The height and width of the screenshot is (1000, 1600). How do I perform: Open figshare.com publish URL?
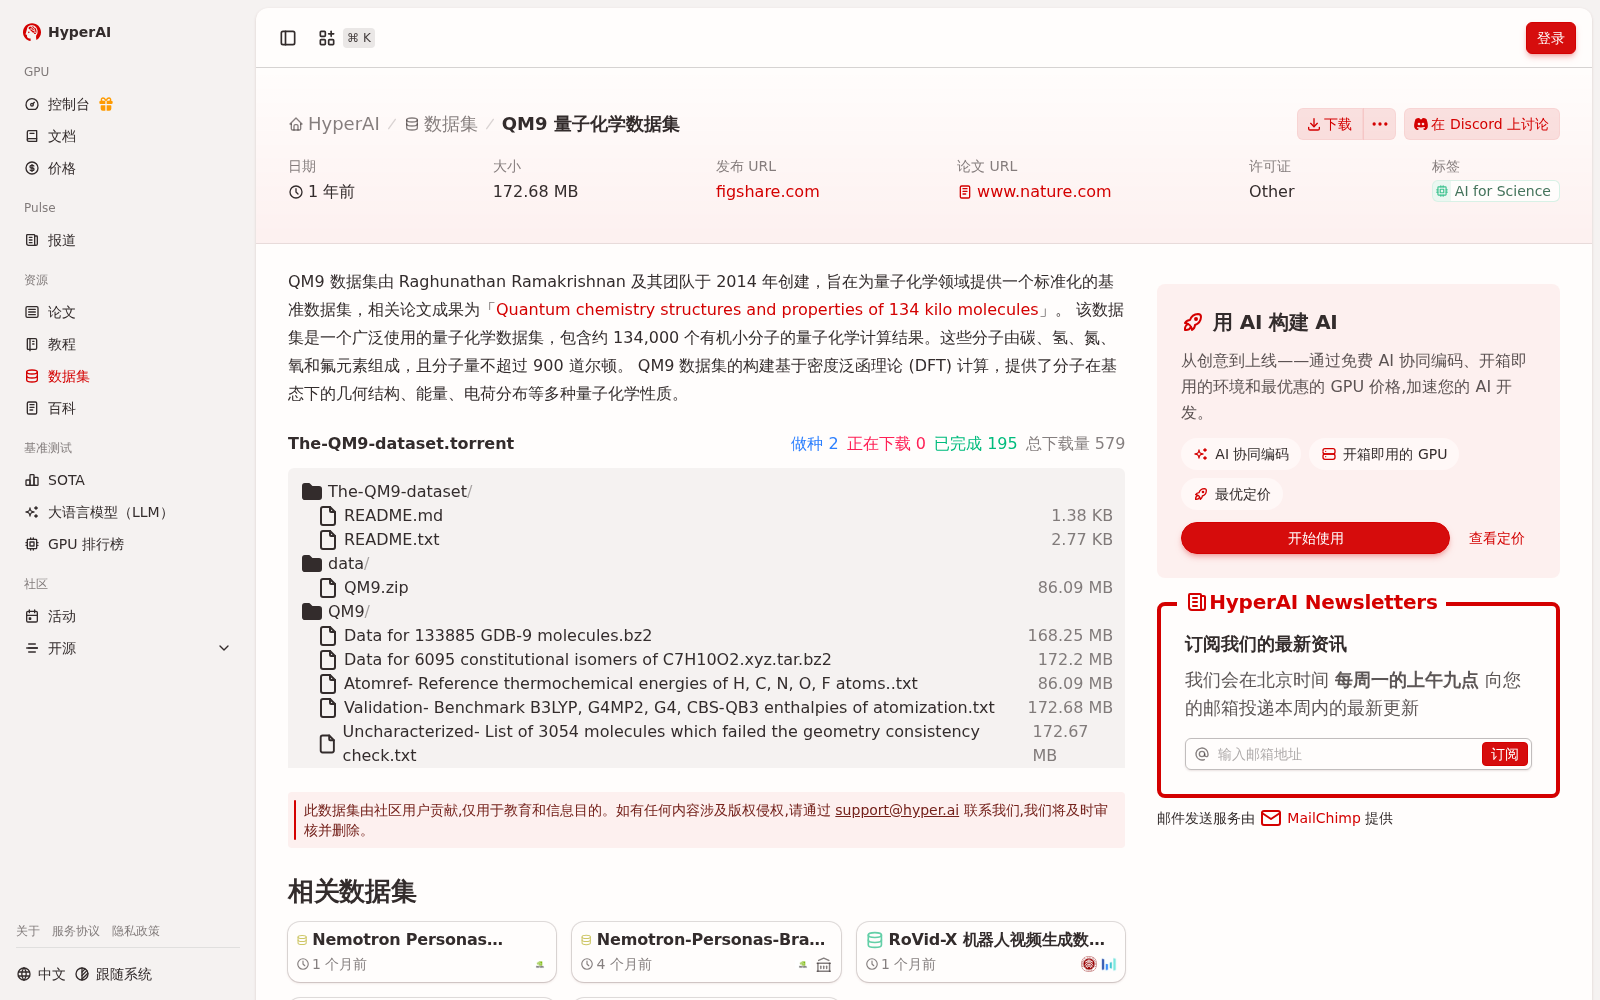pyautogui.click(x=767, y=191)
